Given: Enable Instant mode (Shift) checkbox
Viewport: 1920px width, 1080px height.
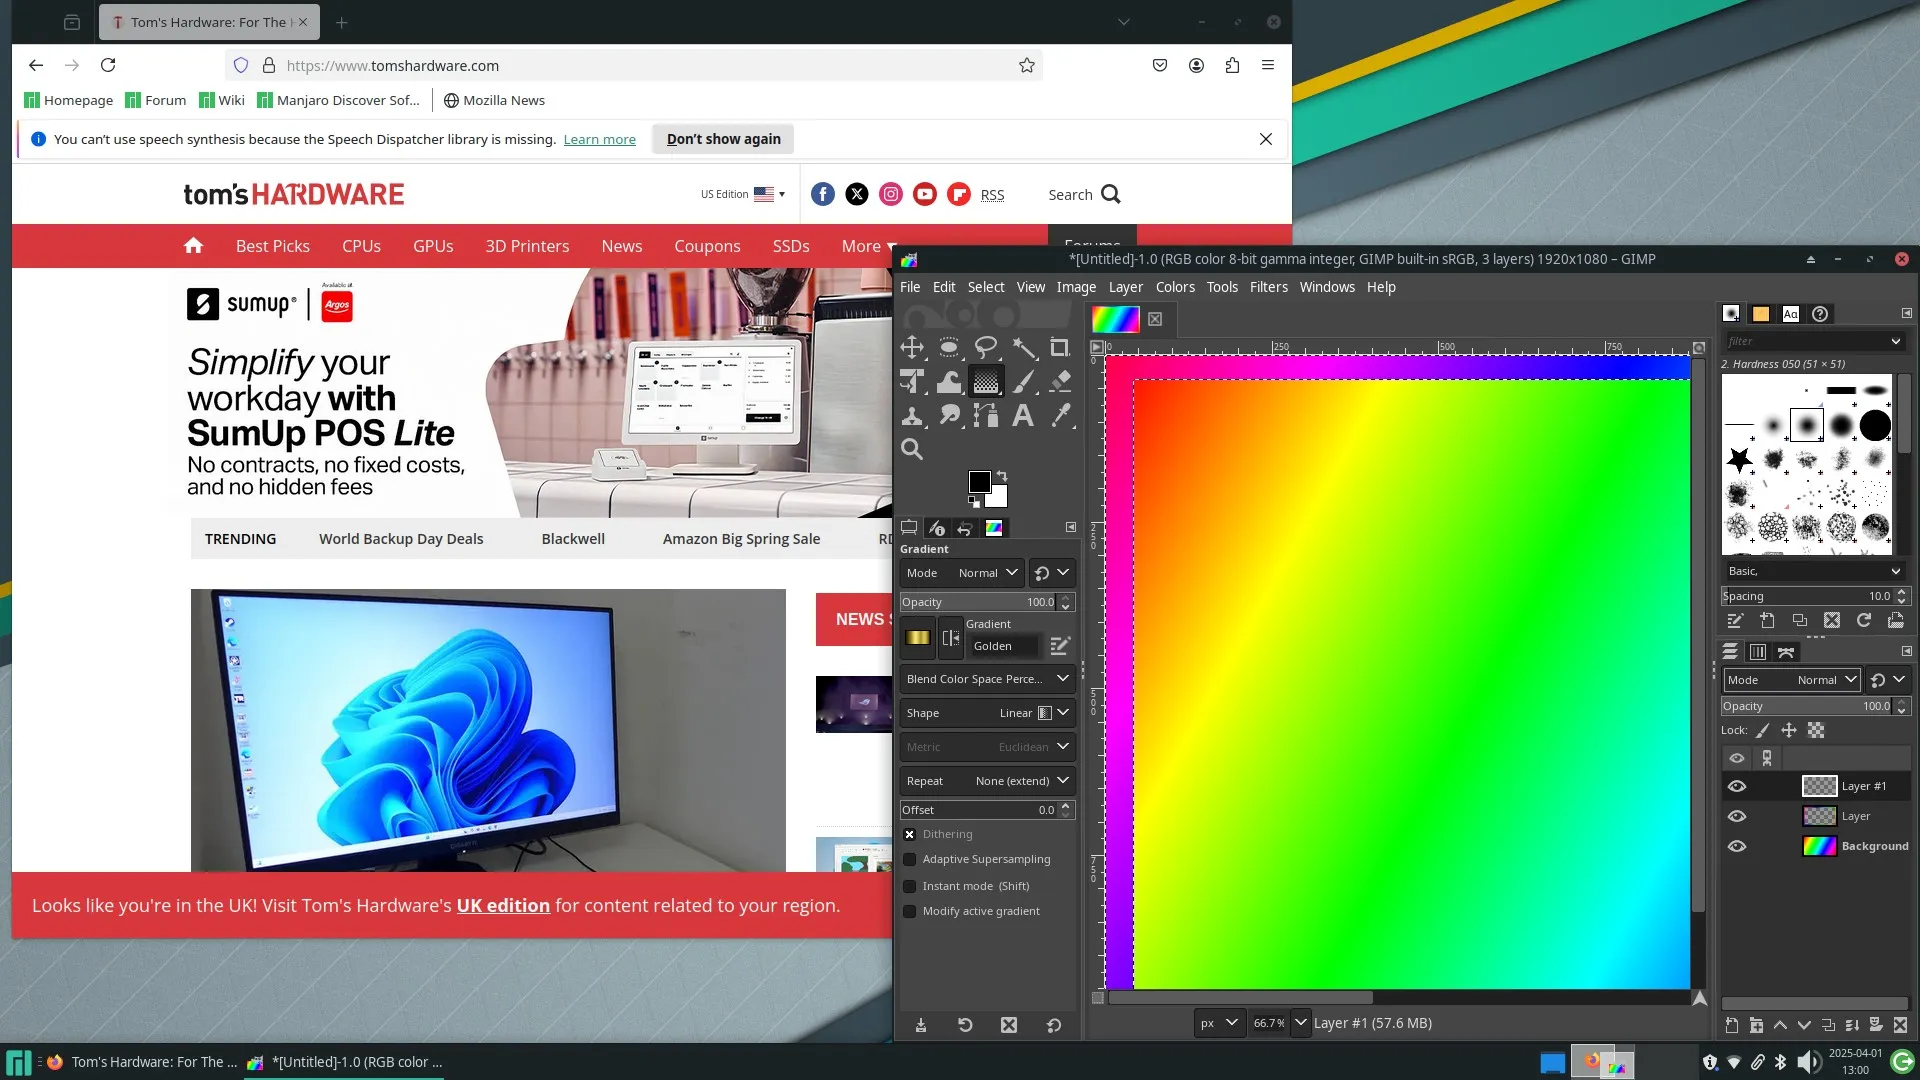Looking at the screenshot, I should point(909,887).
